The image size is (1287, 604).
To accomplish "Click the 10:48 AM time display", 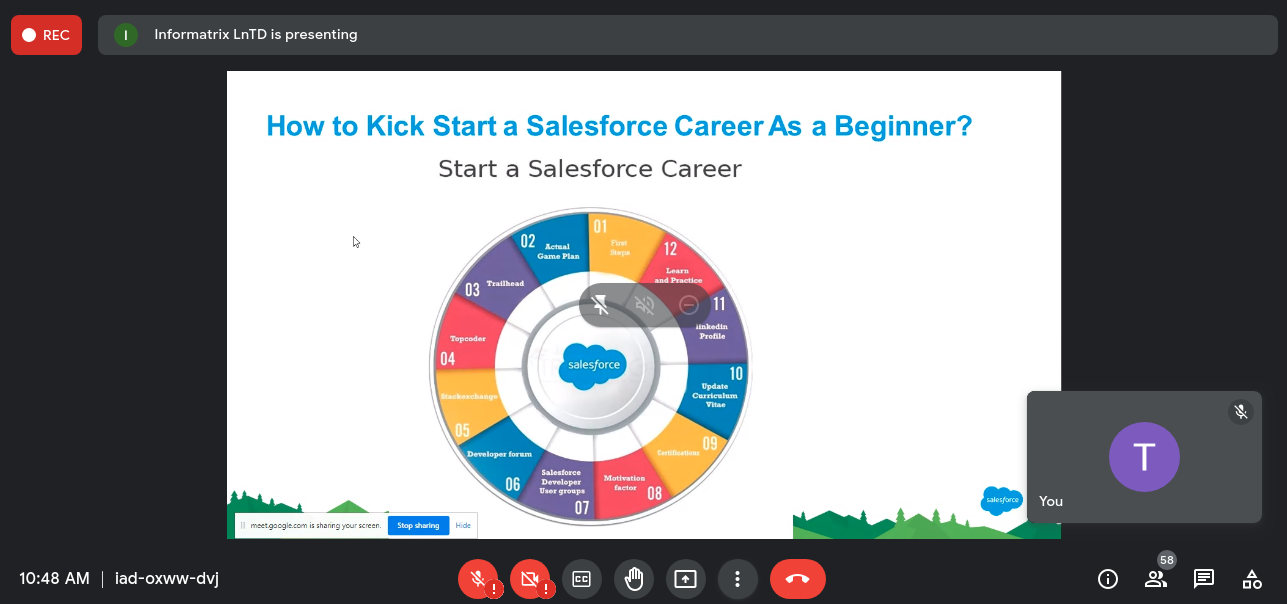I will tap(54, 578).
